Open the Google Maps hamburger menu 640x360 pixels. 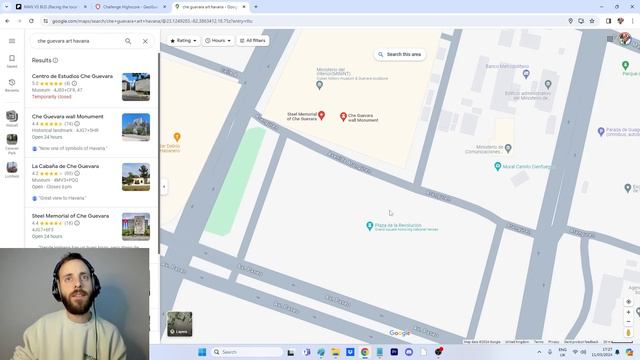click(12, 41)
